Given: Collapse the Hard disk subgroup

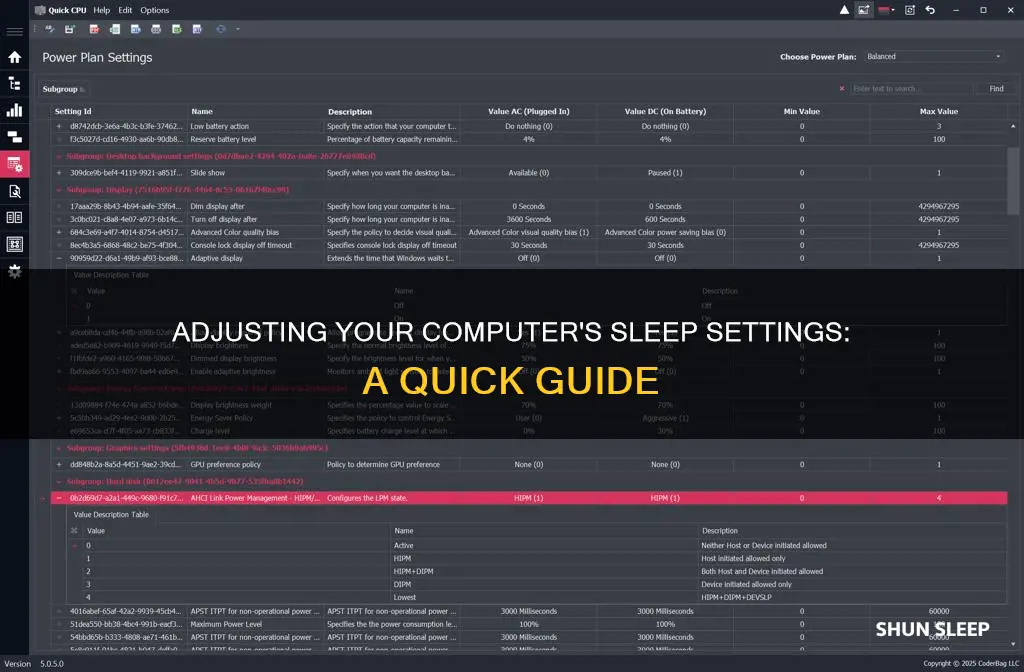Looking at the screenshot, I should [59, 482].
